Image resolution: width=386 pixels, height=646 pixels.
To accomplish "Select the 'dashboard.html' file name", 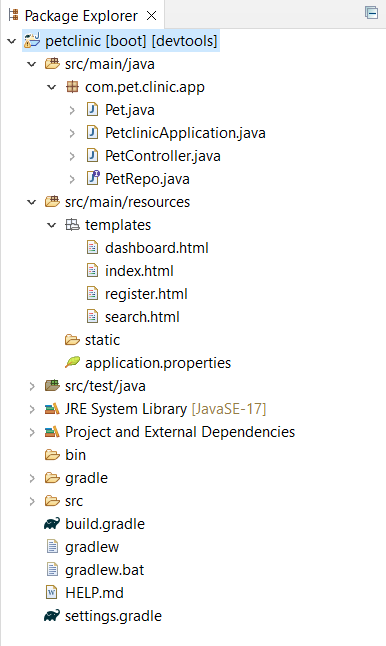I will (157, 248).
